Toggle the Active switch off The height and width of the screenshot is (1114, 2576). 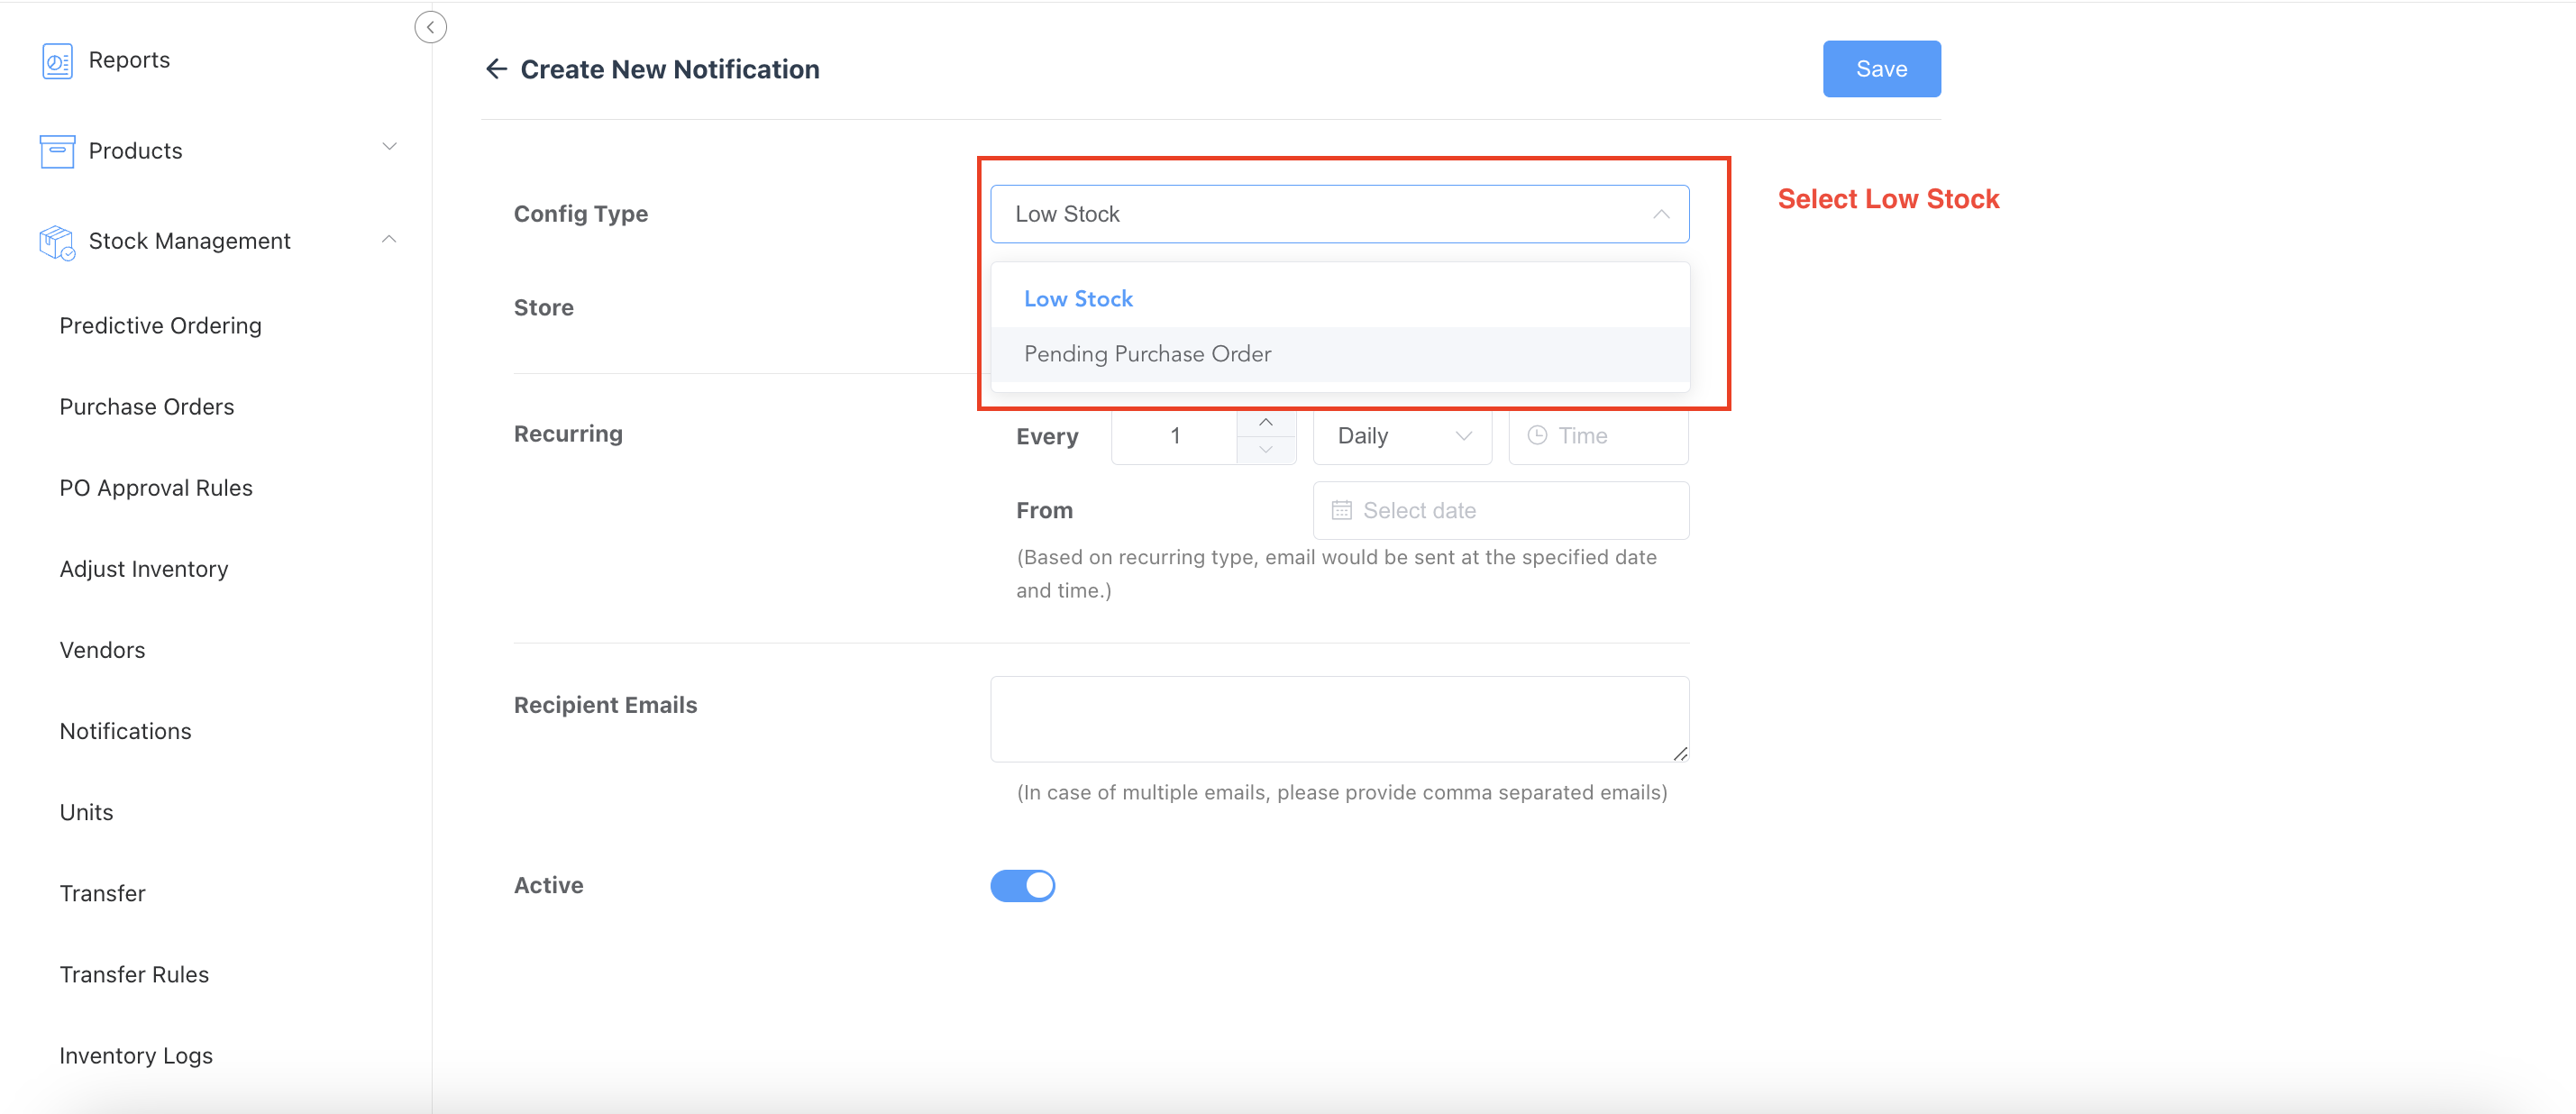point(1022,885)
